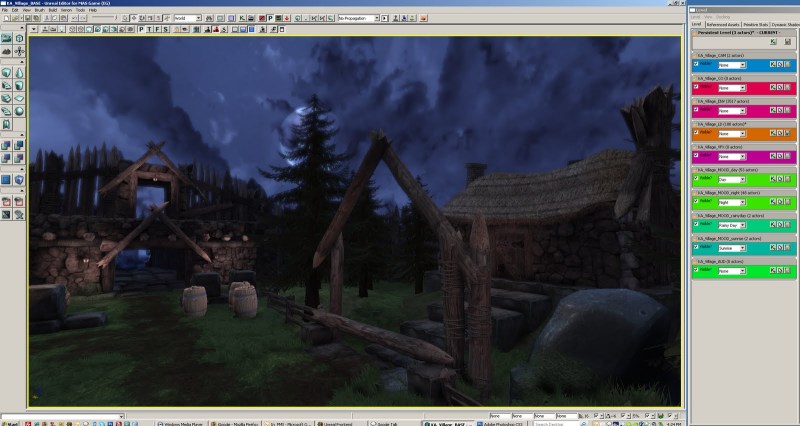Open the Sunrise dropdown for MOOD_sunrise level

(732, 248)
